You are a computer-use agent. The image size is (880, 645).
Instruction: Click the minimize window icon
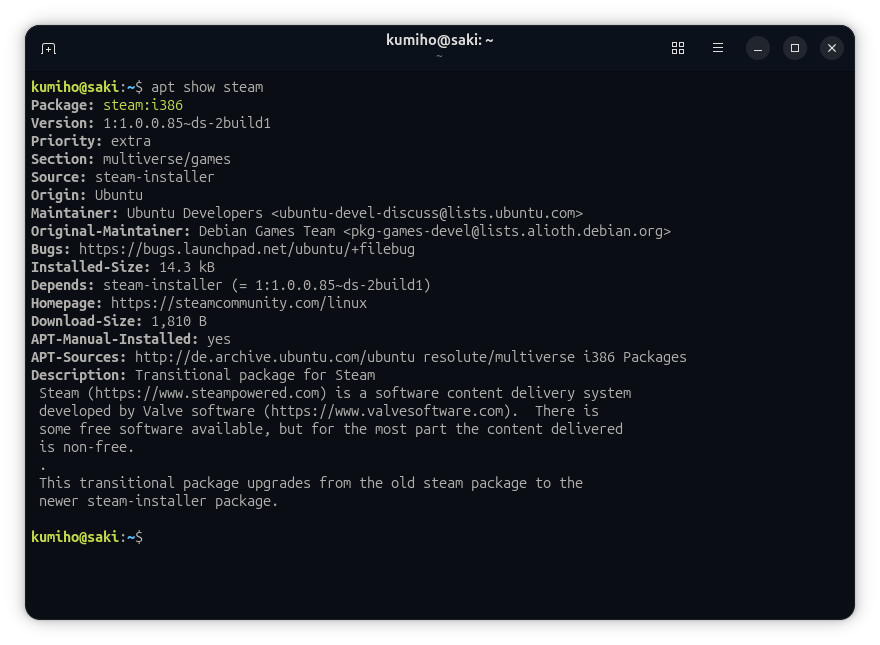click(x=758, y=48)
